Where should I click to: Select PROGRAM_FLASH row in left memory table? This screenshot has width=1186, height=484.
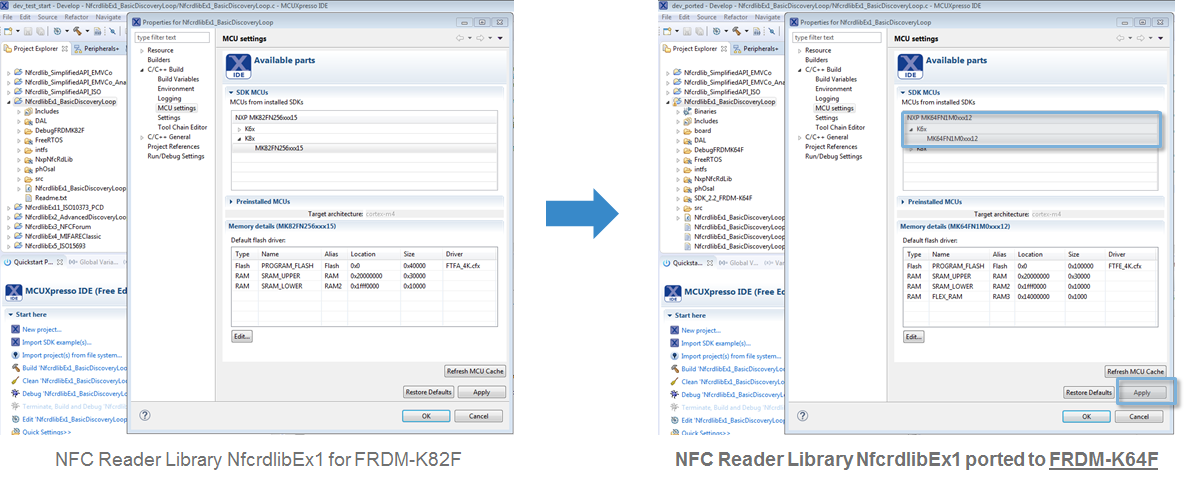click(x=364, y=266)
